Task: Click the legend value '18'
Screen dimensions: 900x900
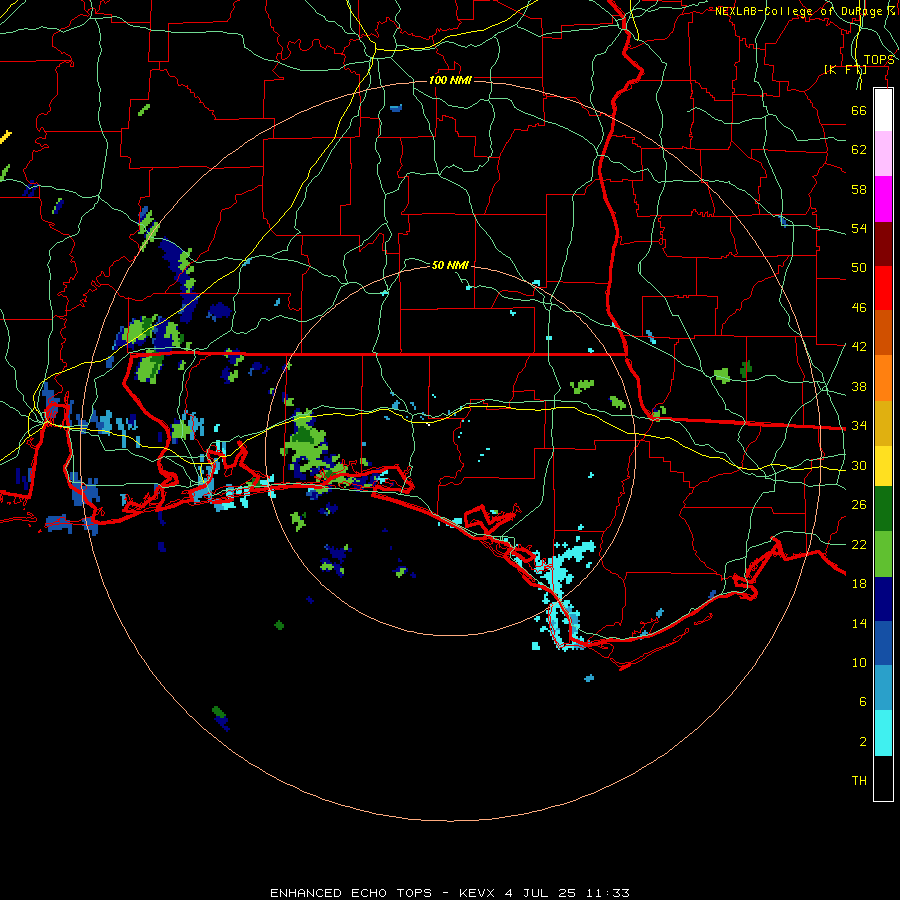Action: 859,584
